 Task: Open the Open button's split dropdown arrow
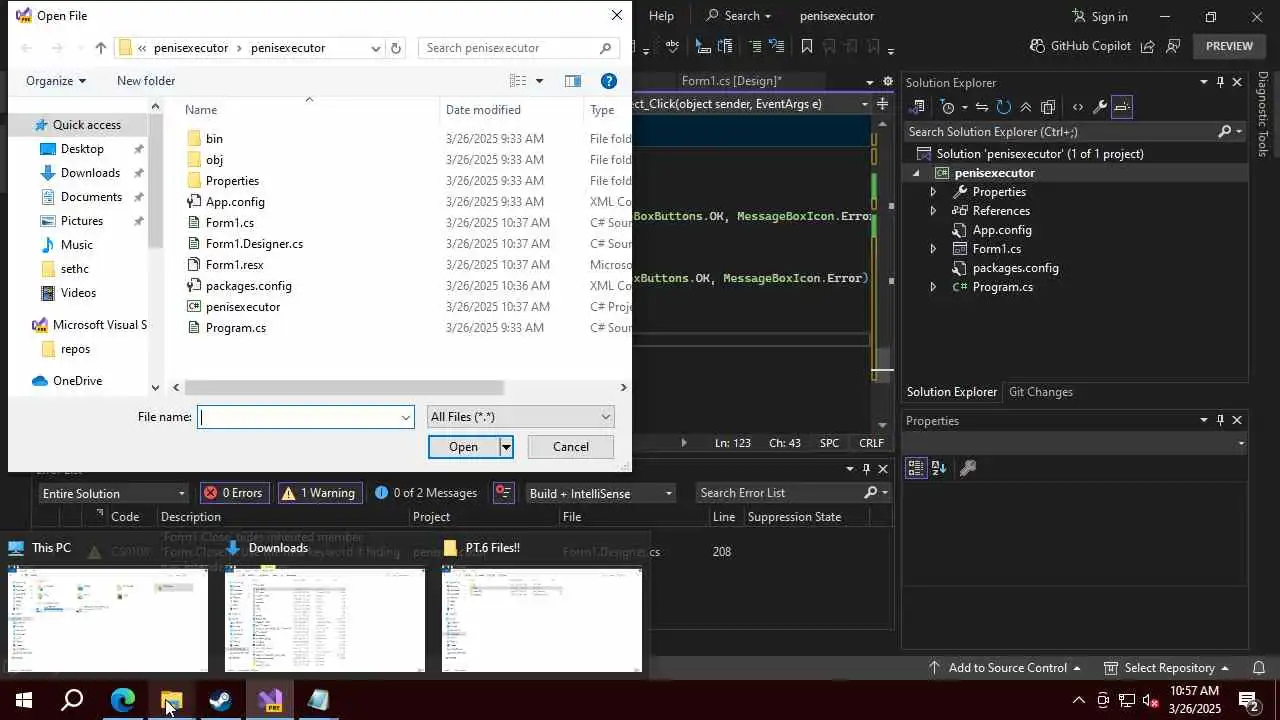(x=506, y=447)
